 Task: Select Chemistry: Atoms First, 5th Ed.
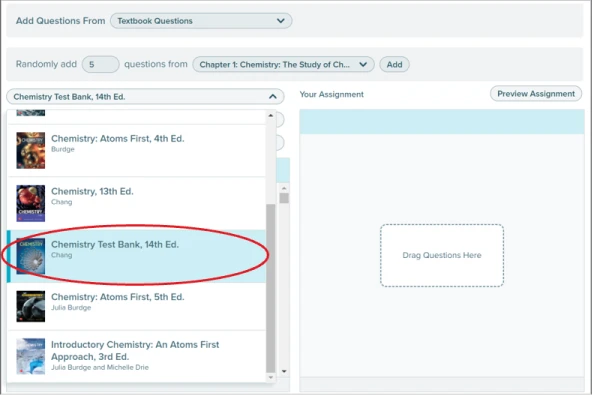click(137, 306)
